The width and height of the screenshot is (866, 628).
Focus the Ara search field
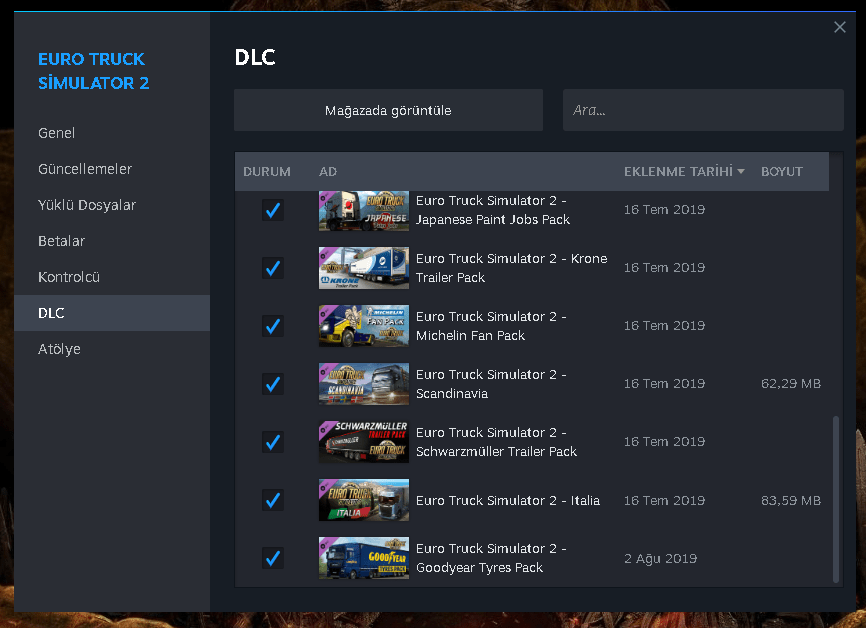703,110
